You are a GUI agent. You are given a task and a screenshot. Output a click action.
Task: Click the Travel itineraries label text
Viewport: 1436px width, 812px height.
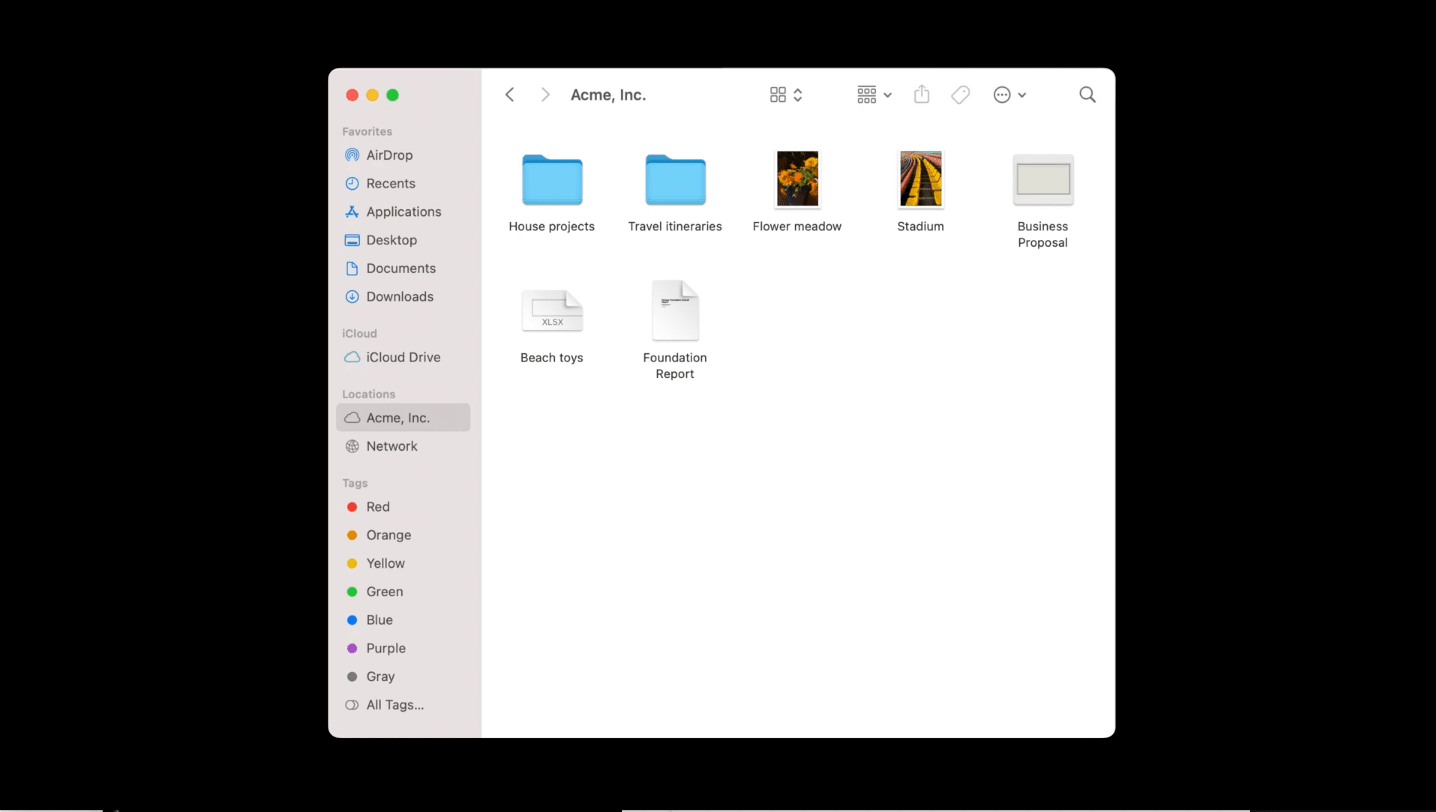(675, 227)
